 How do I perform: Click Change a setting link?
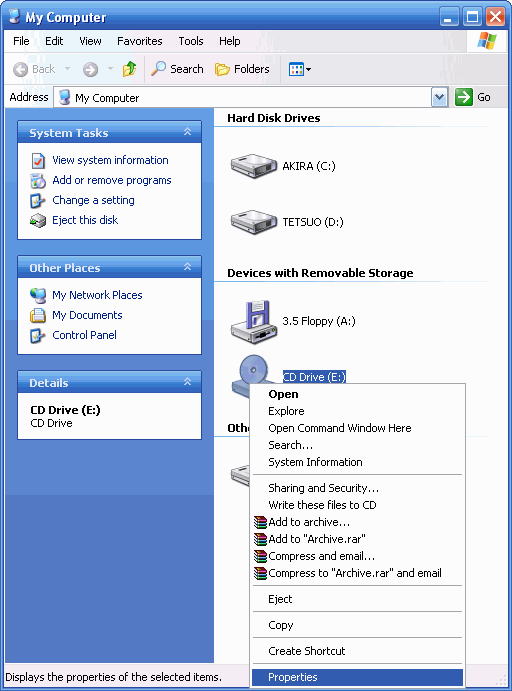(x=93, y=200)
